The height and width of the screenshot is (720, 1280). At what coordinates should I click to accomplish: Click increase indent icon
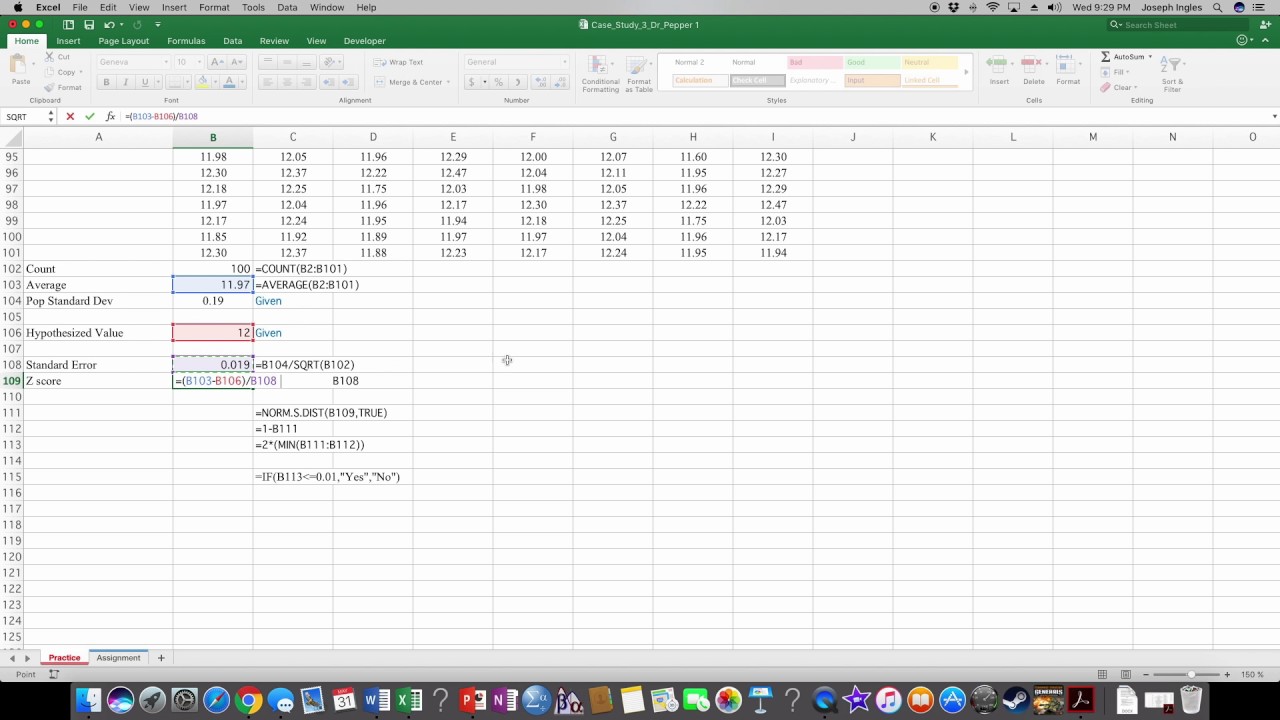point(348,82)
